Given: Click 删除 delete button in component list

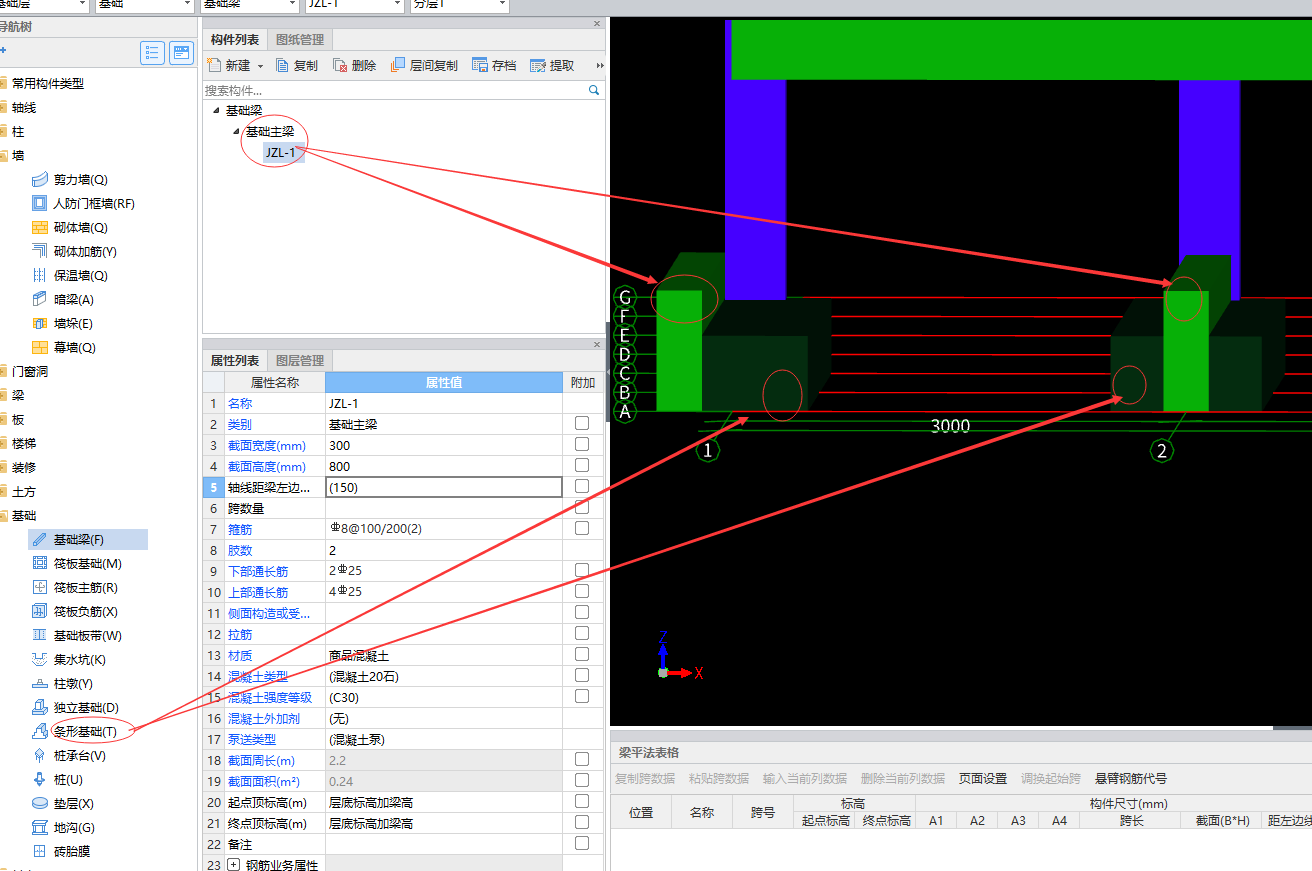Looking at the screenshot, I should tap(355, 66).
